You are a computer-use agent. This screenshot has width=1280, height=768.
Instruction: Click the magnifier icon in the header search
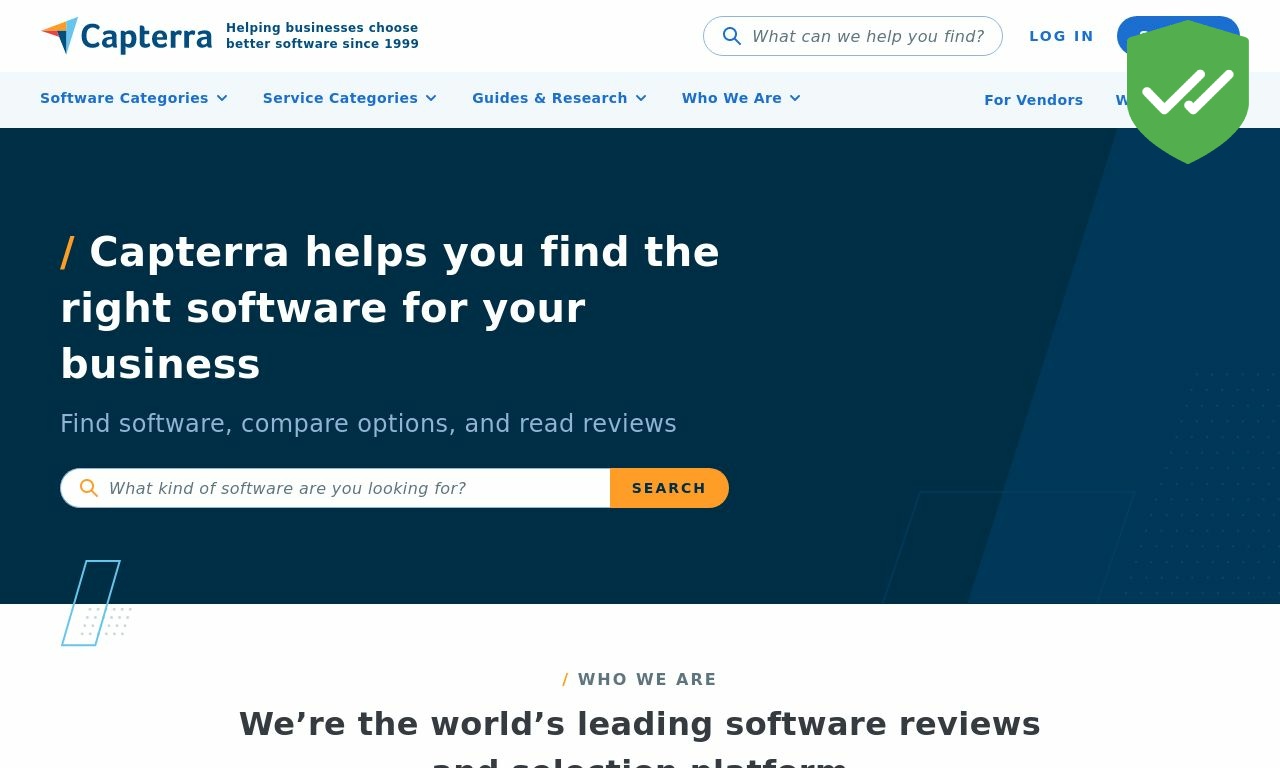coord(732,36)
